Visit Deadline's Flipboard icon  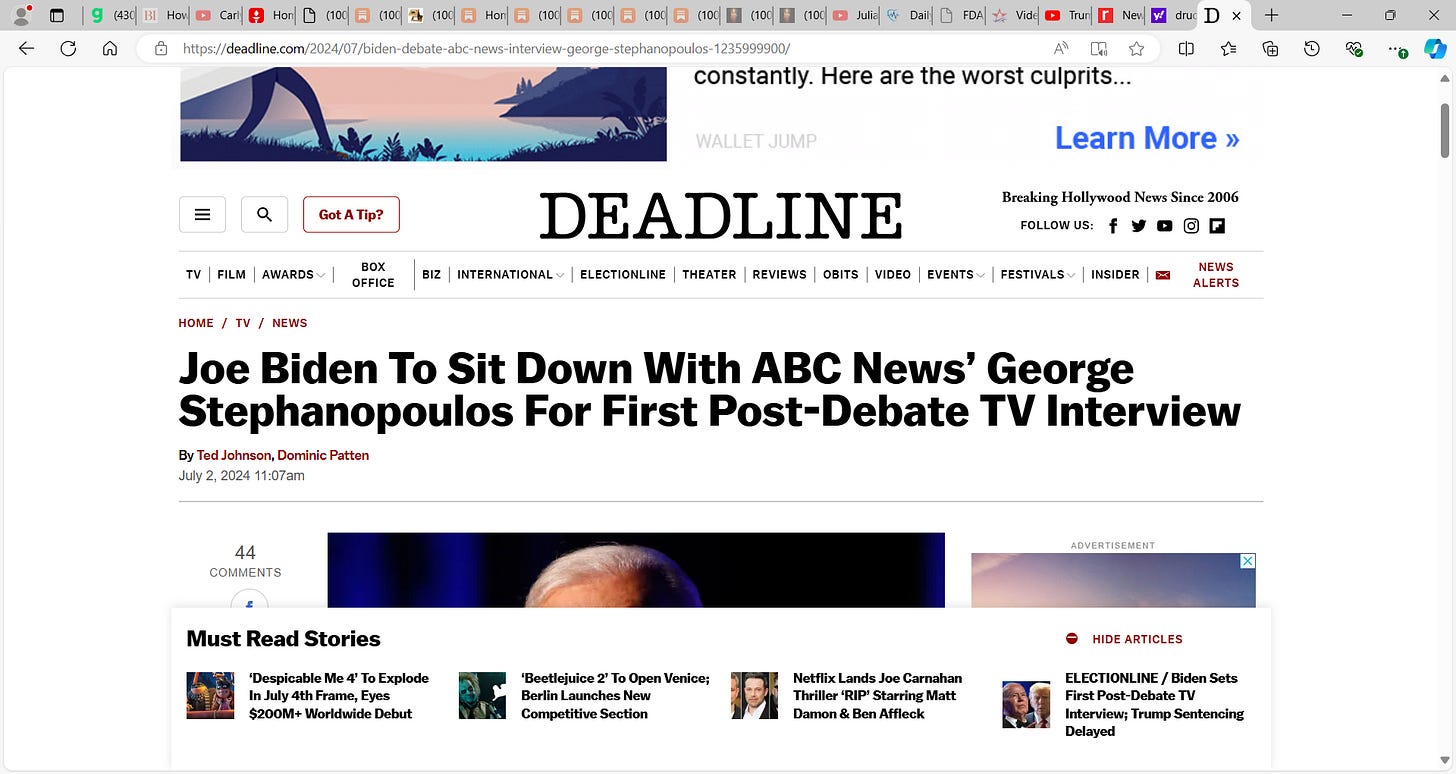pyautogui.click(x=1217, y=226)
